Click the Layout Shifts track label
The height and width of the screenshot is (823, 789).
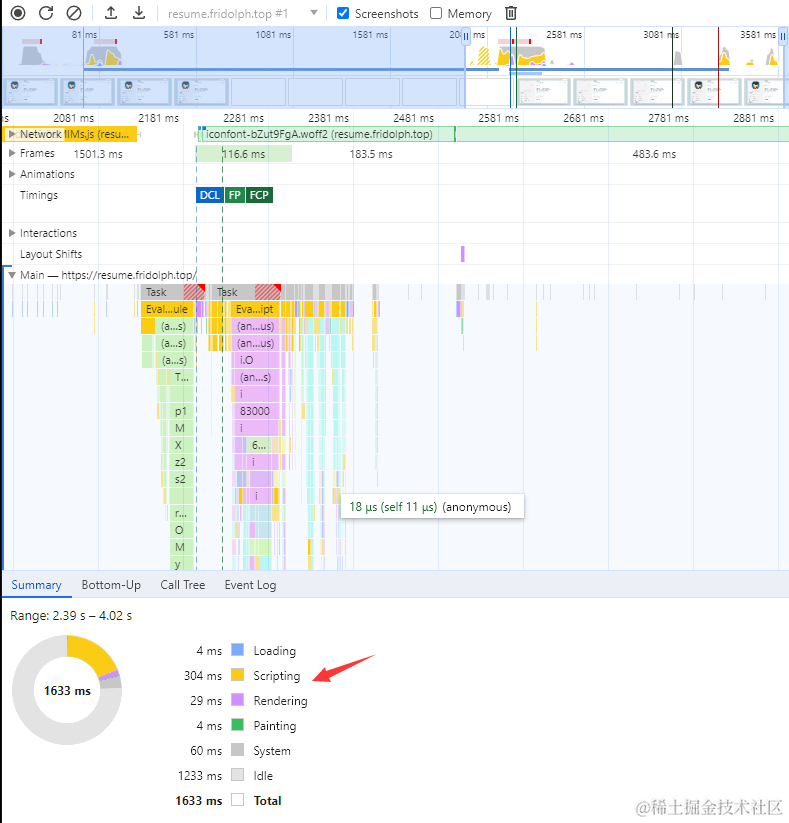51,254
